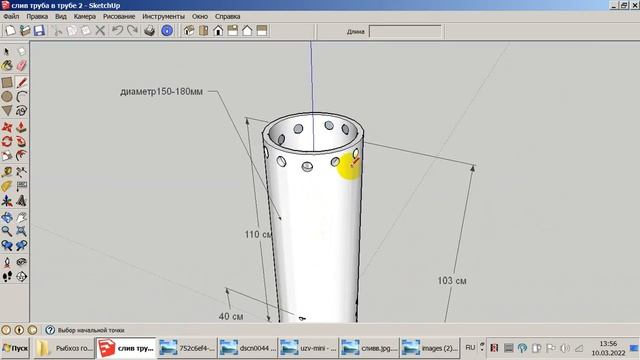Activate the Look Around eye tool

(x=21, y=262)
